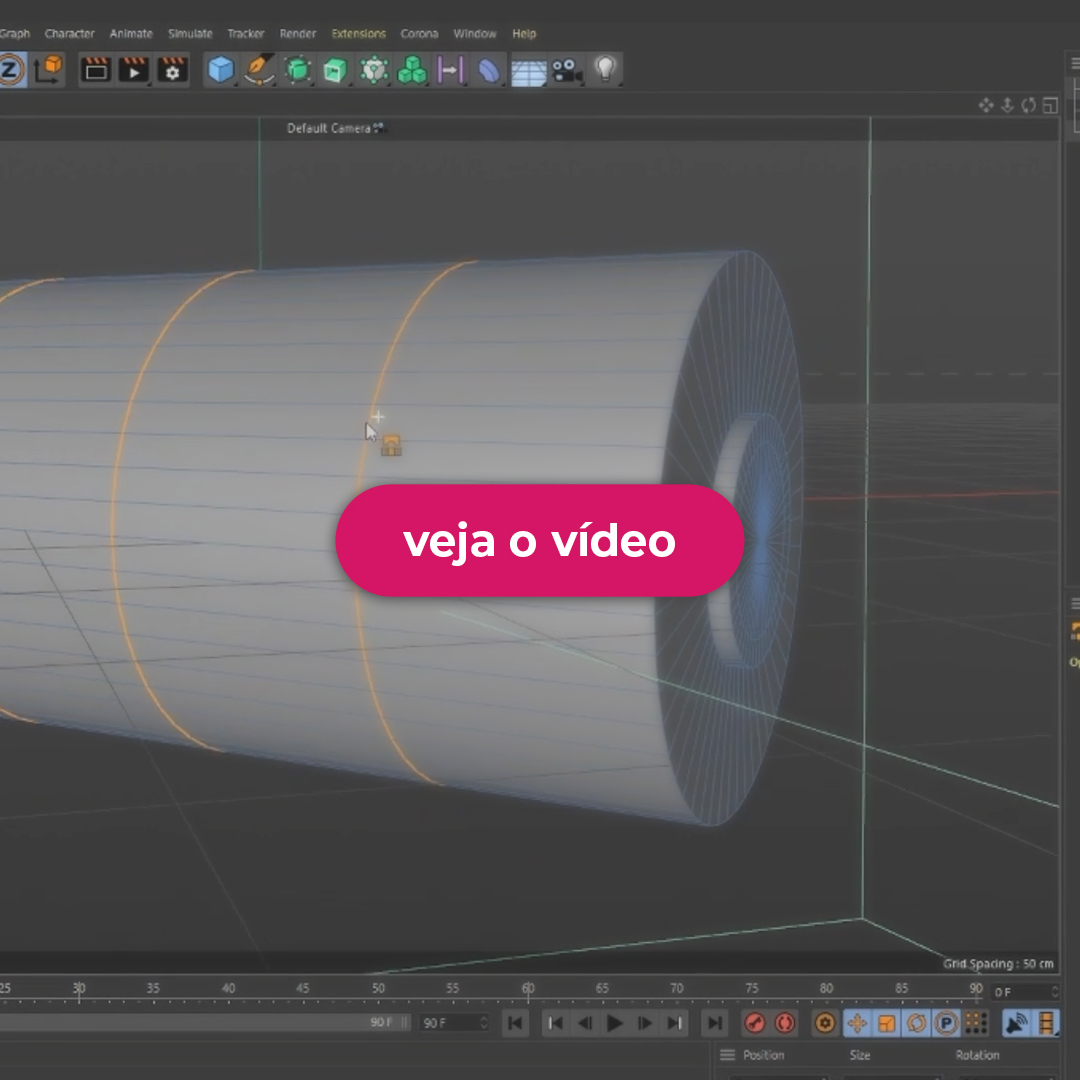The width and height of the screenshot is (1080, 1080).
Task: Click the Floor grid icon
Action: pos(528,71)
